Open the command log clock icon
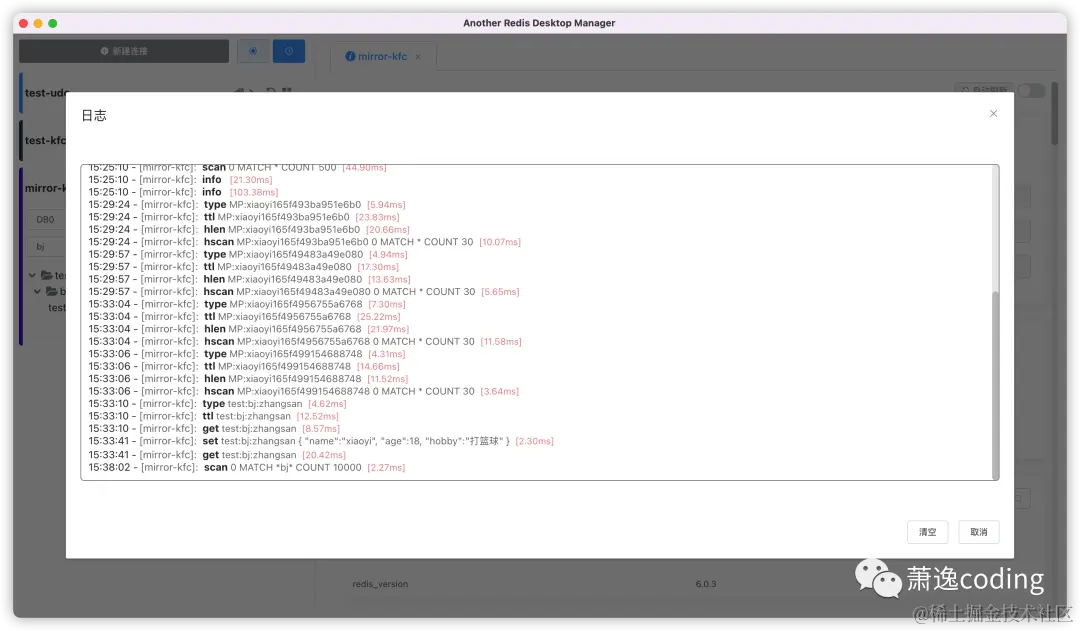This screenshot has width=1080, height=631. (x=289, y=51)
